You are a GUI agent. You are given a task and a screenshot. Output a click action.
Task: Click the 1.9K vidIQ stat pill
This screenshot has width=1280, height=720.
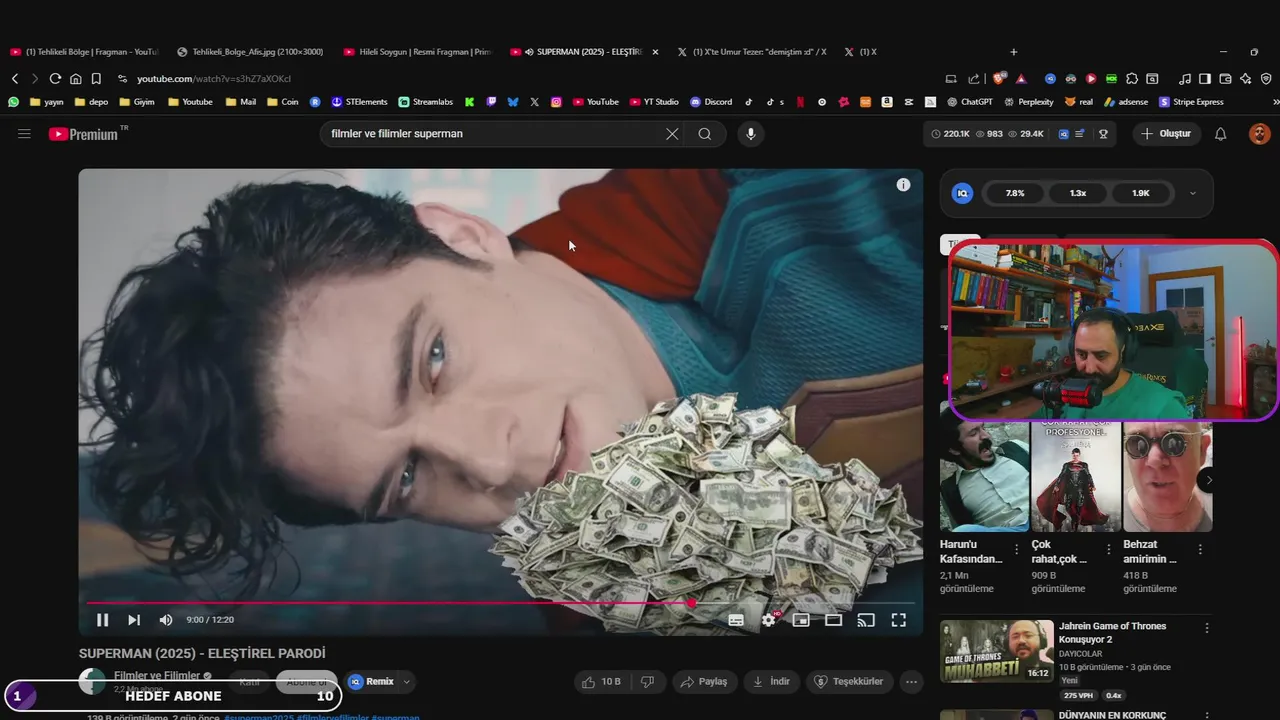pos(1141,193)
